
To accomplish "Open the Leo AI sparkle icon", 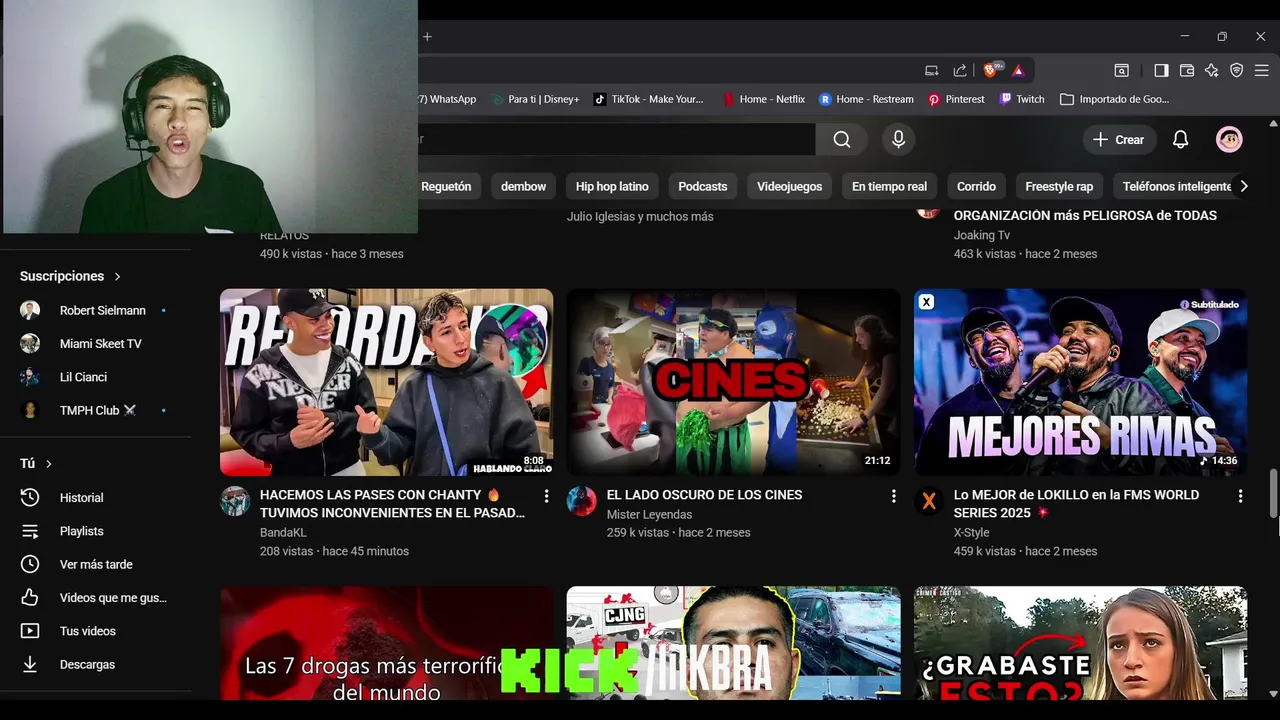I will [1212, 70].
